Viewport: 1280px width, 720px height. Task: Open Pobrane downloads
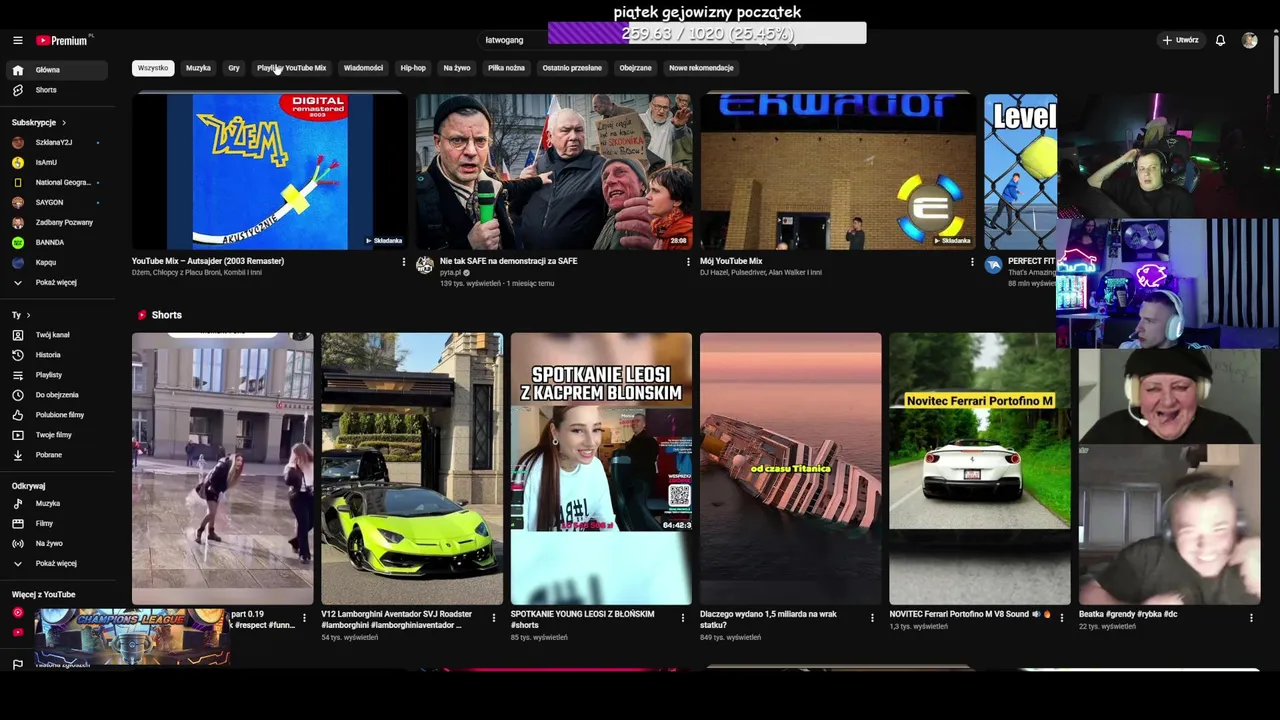[x=57, y=455]
